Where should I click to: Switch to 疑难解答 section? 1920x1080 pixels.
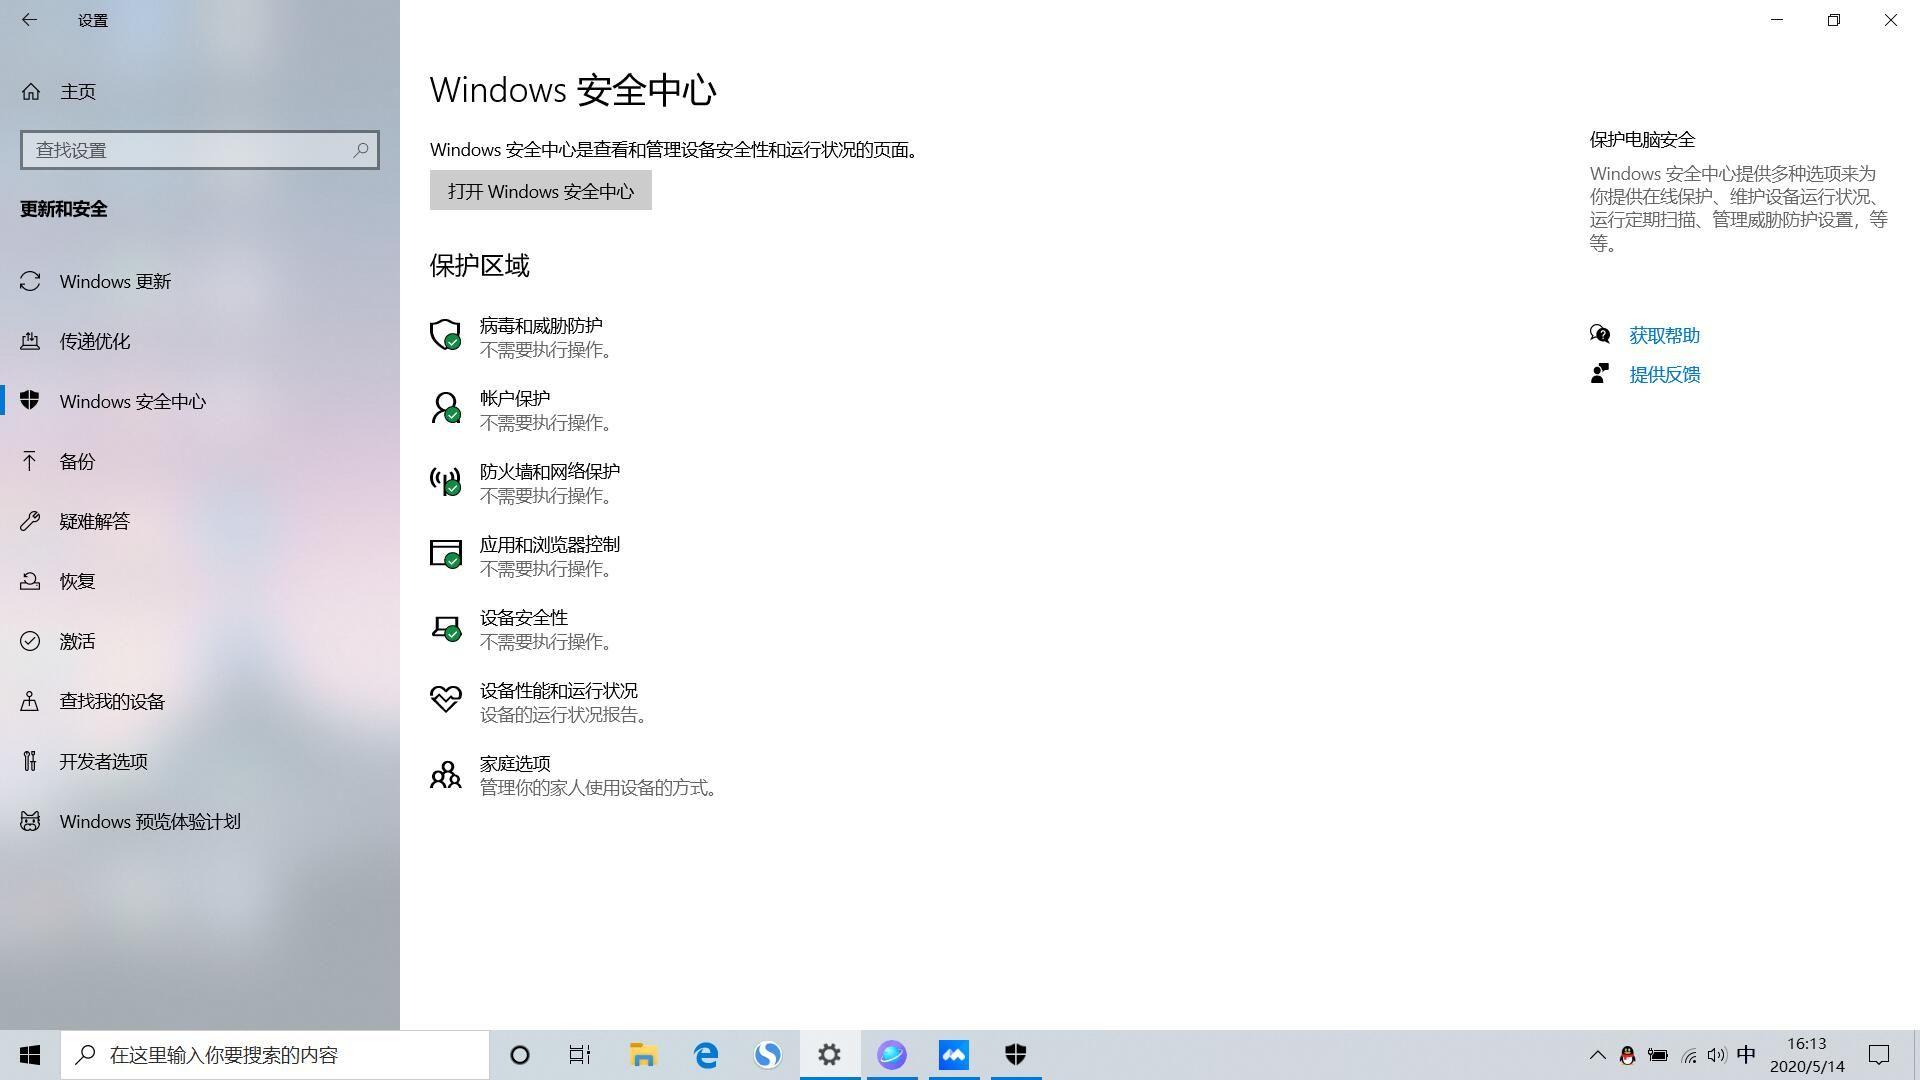pos(94,522)
